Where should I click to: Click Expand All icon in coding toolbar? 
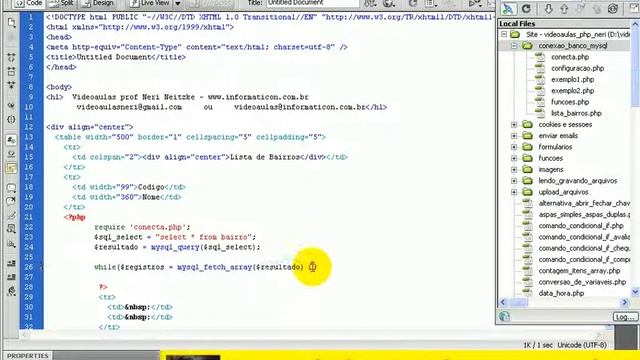click(x=11, y=85)
